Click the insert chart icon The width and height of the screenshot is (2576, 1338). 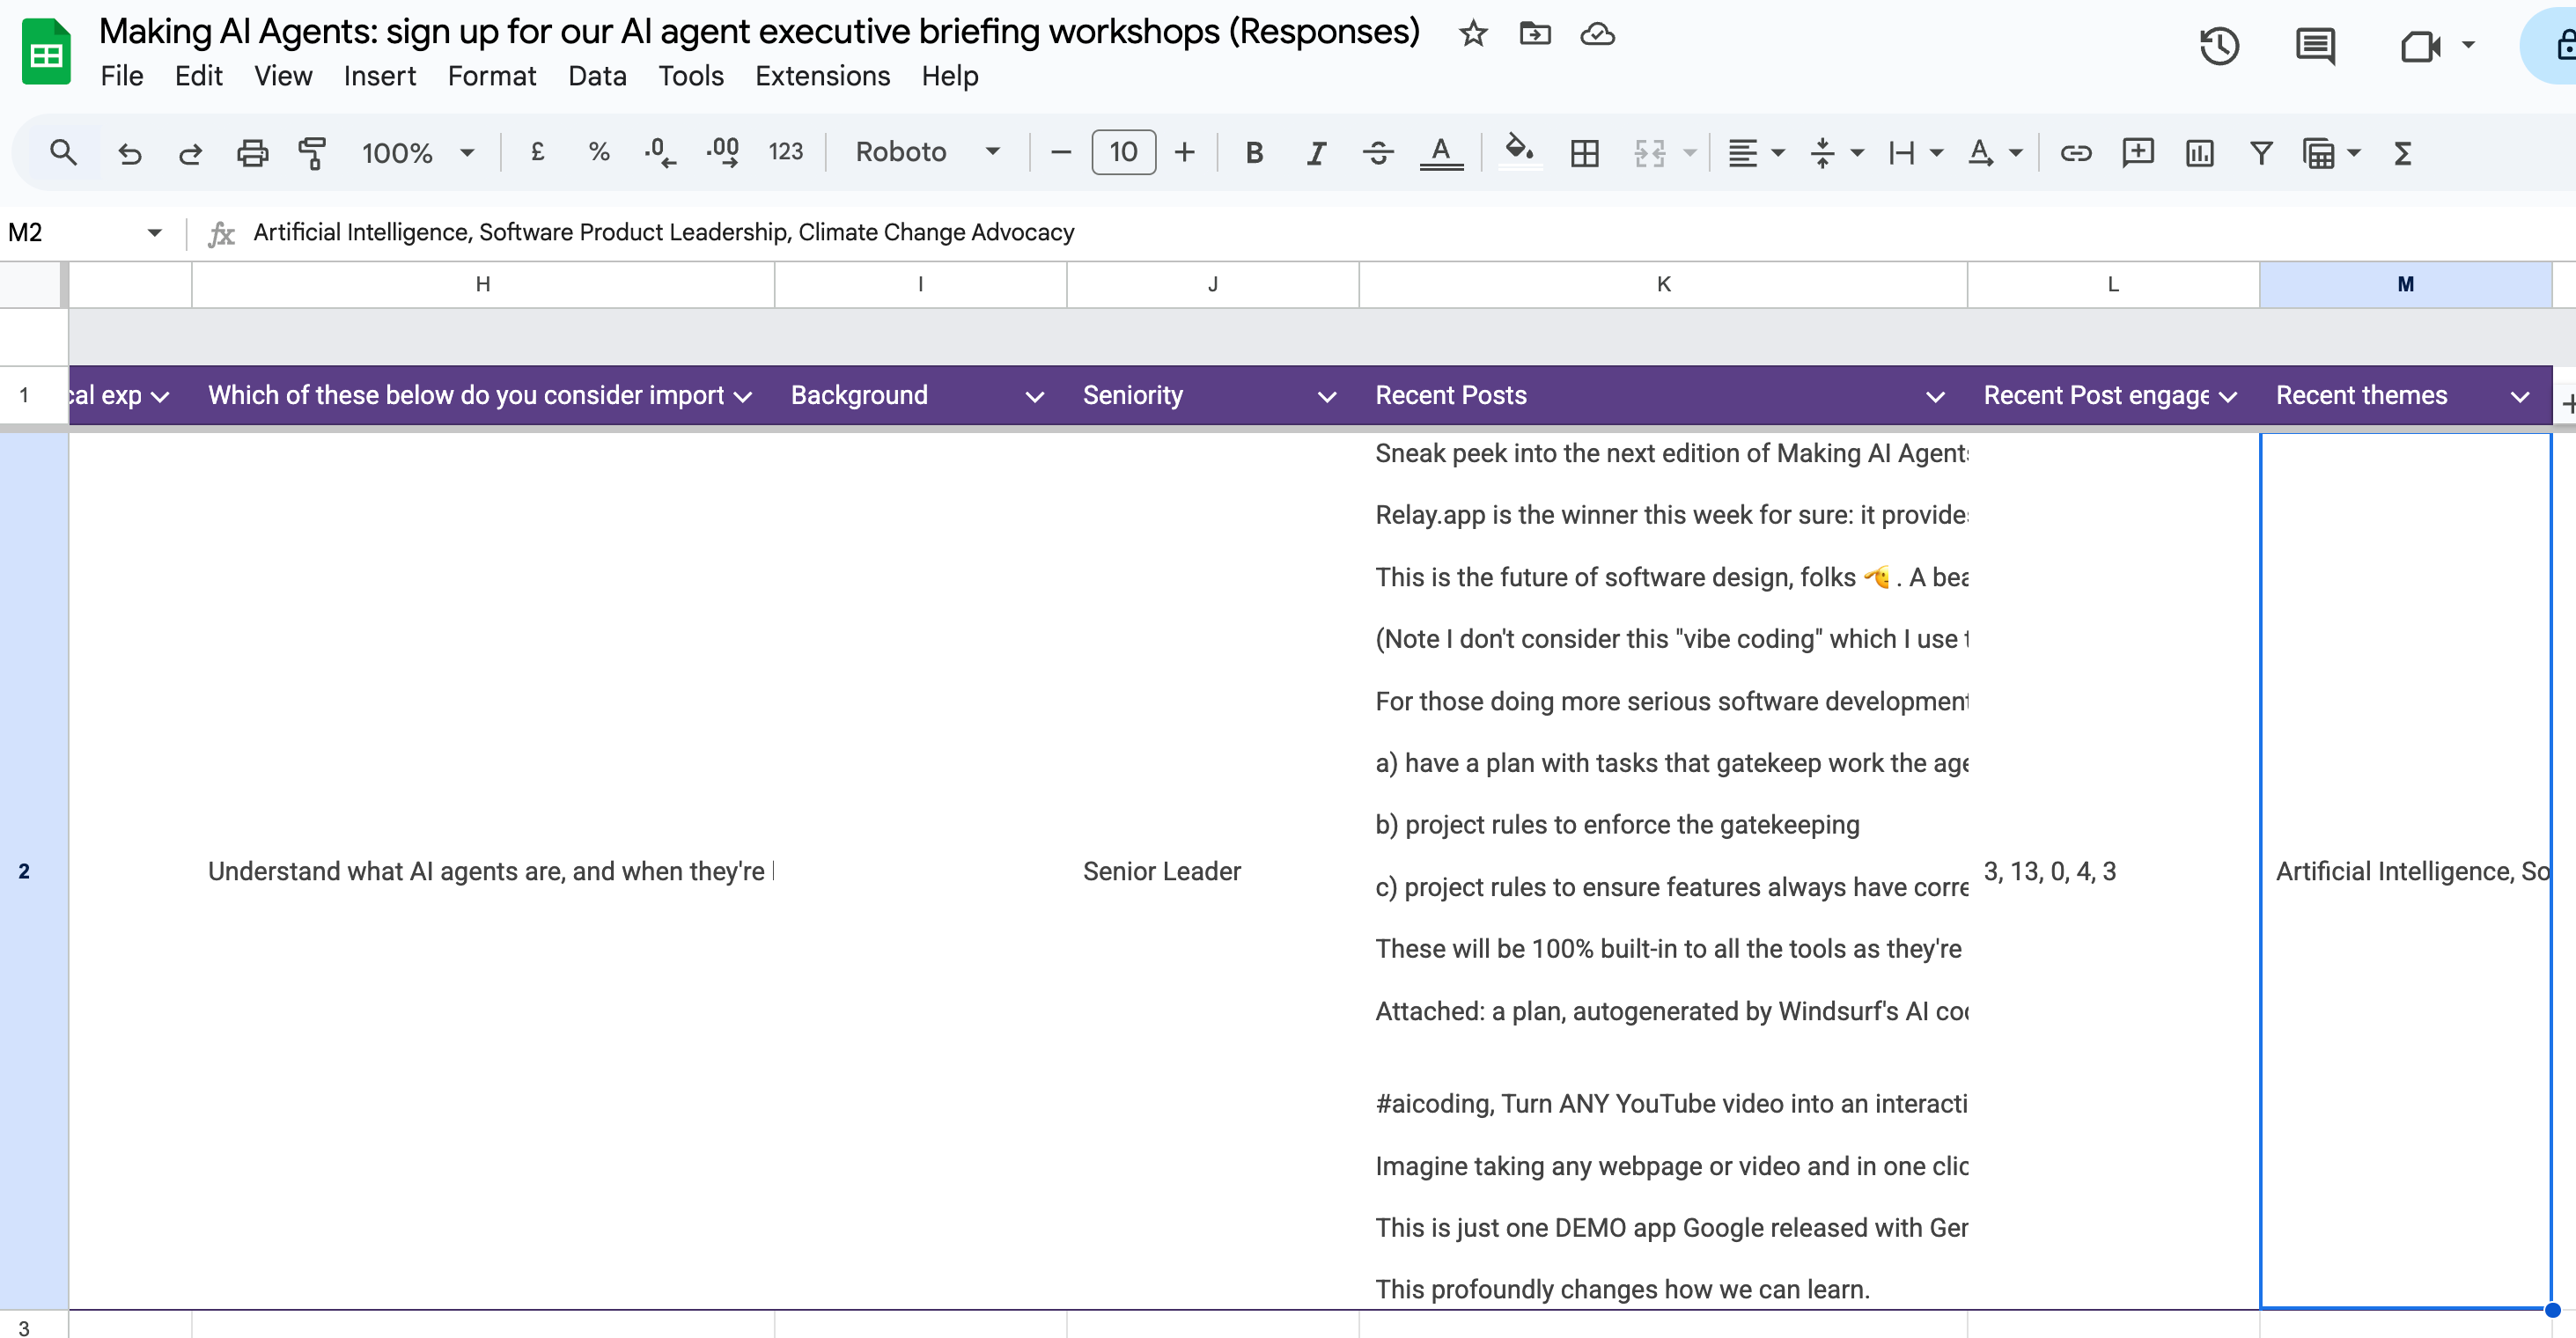(x=2199, y=153)
